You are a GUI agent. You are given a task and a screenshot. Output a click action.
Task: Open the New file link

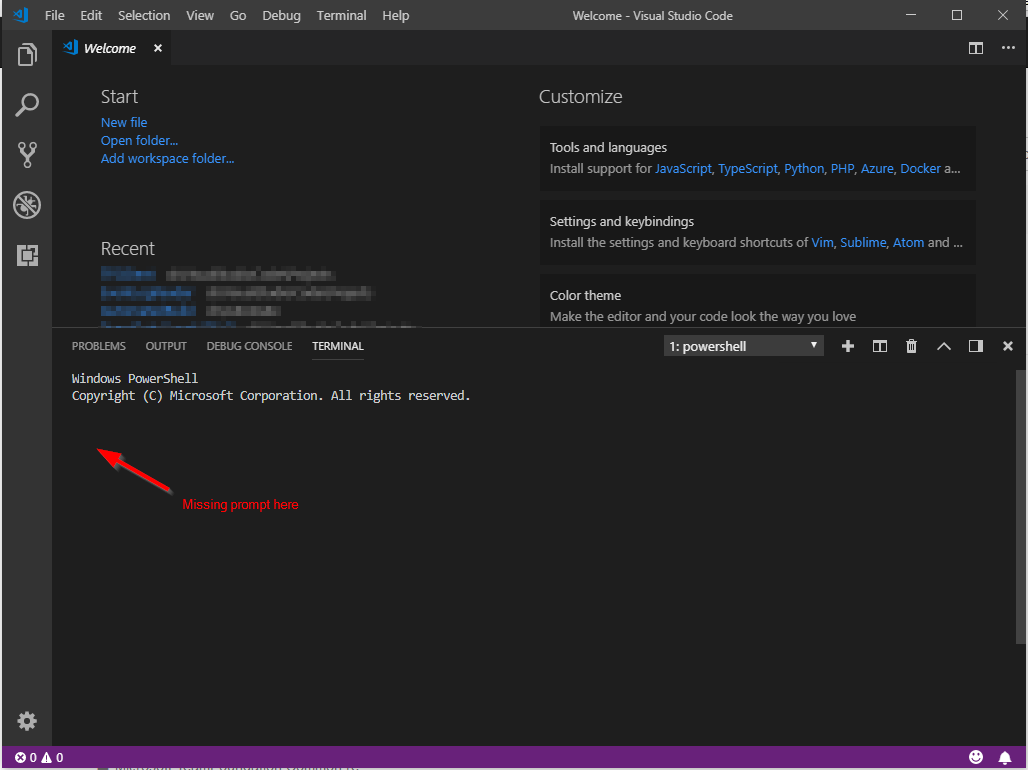pyautogui.click(x=123, y=121)
